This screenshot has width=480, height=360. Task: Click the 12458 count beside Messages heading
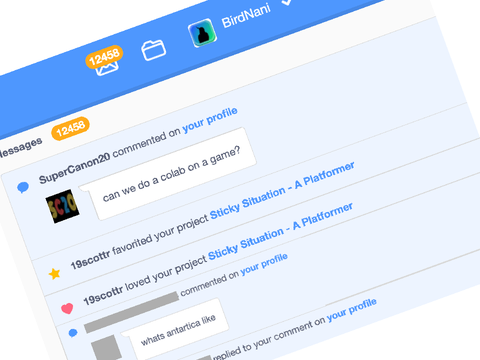click(70, 129)
